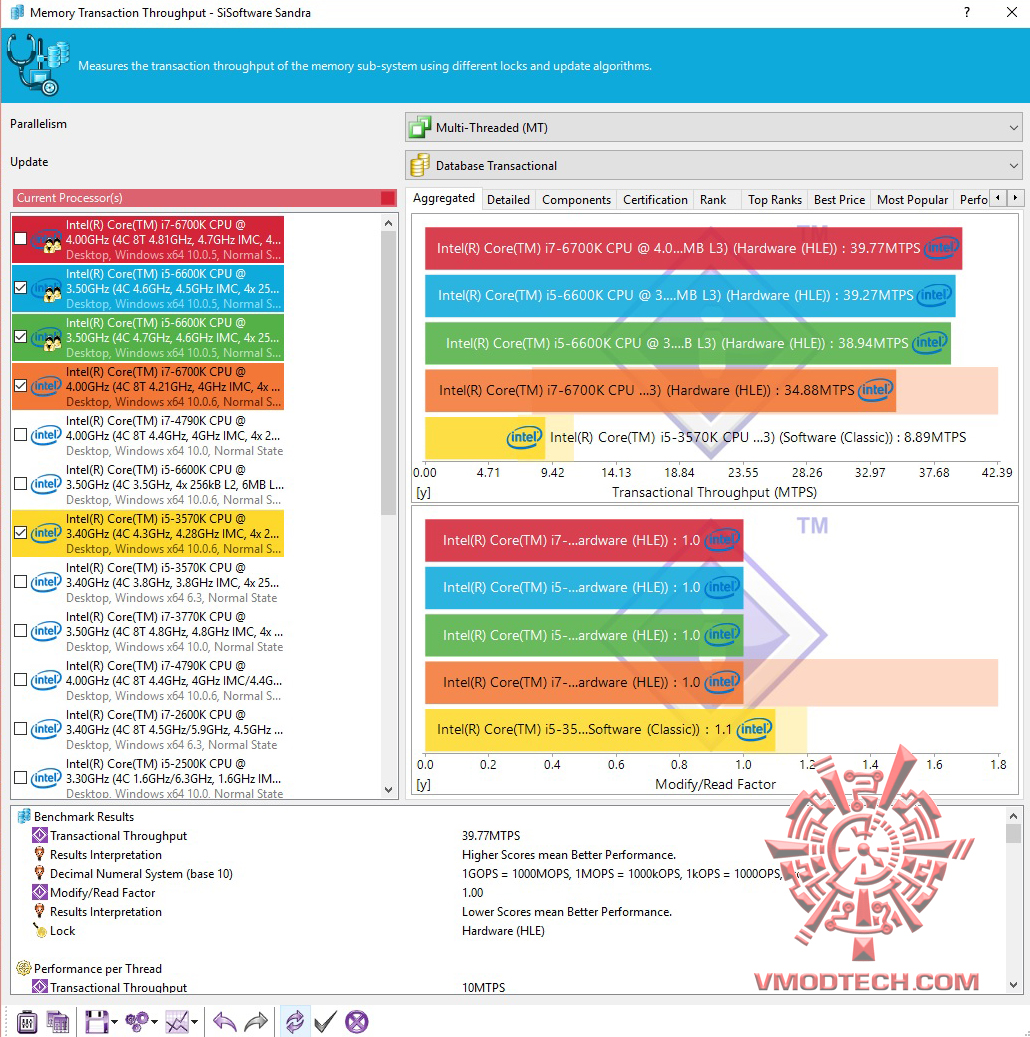Image resolution: width=1030 pixels, height=1037 pixels.
Task: Select the green i5-6600K 38.94MTPS bar
Action: pyautogui.click(x=687, y=343)
